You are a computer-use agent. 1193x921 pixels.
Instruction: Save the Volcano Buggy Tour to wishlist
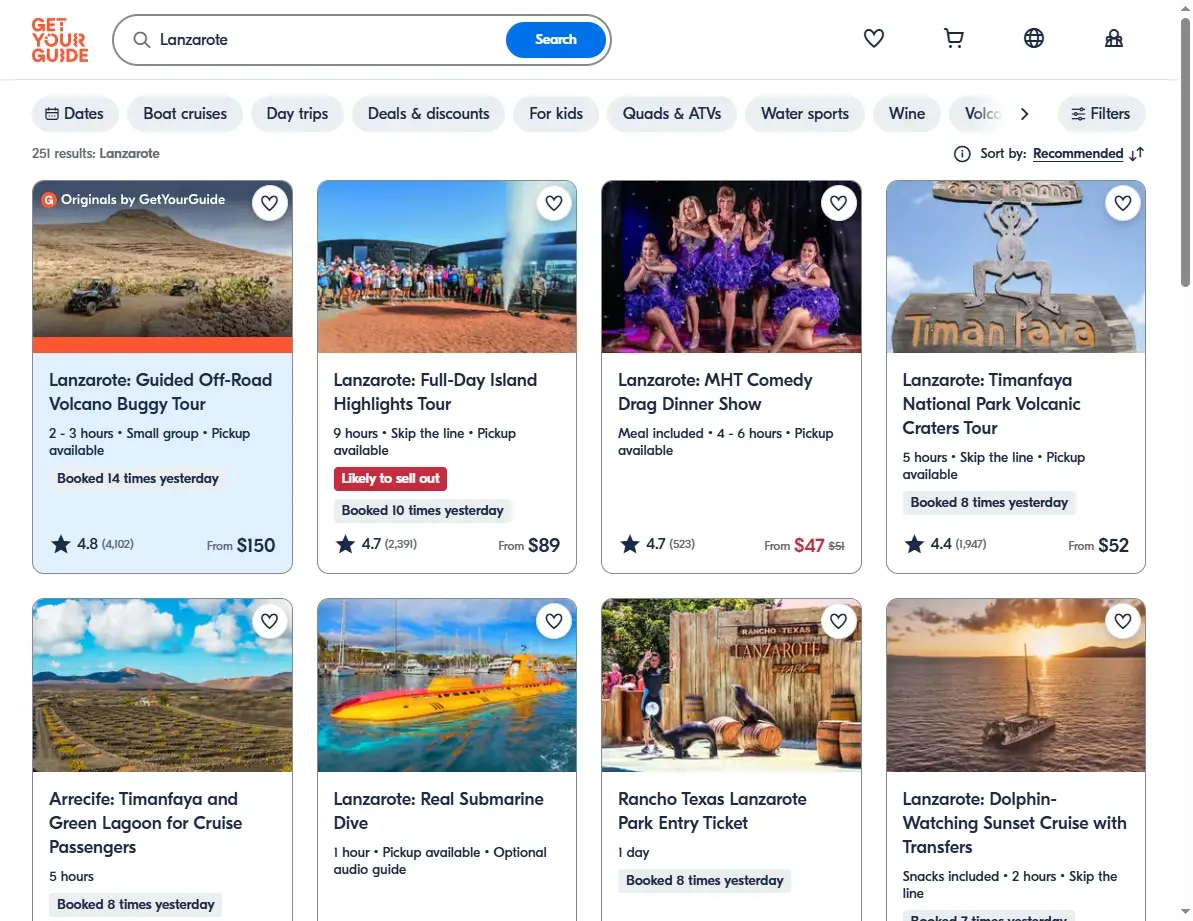(269, 203)
